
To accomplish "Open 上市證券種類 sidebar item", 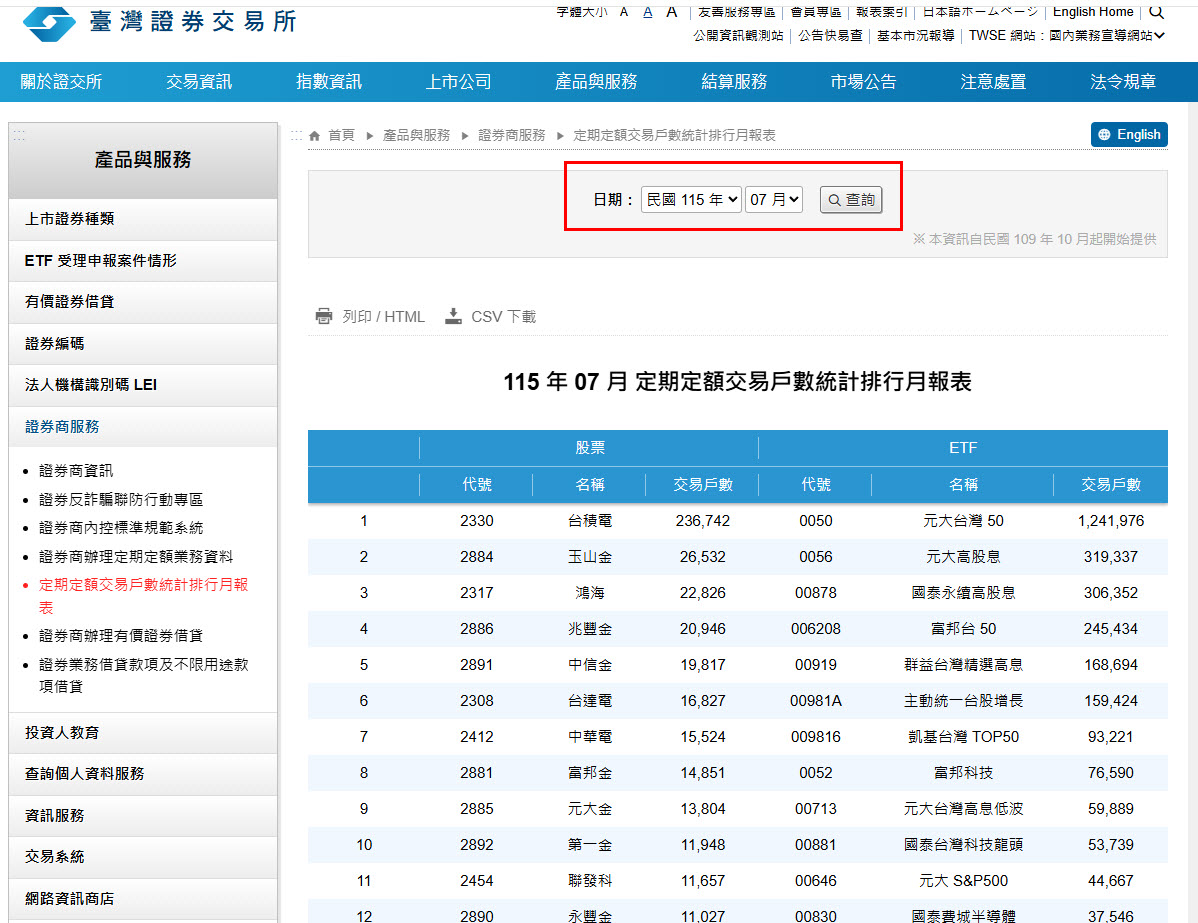I will click(x=143, y=219).
